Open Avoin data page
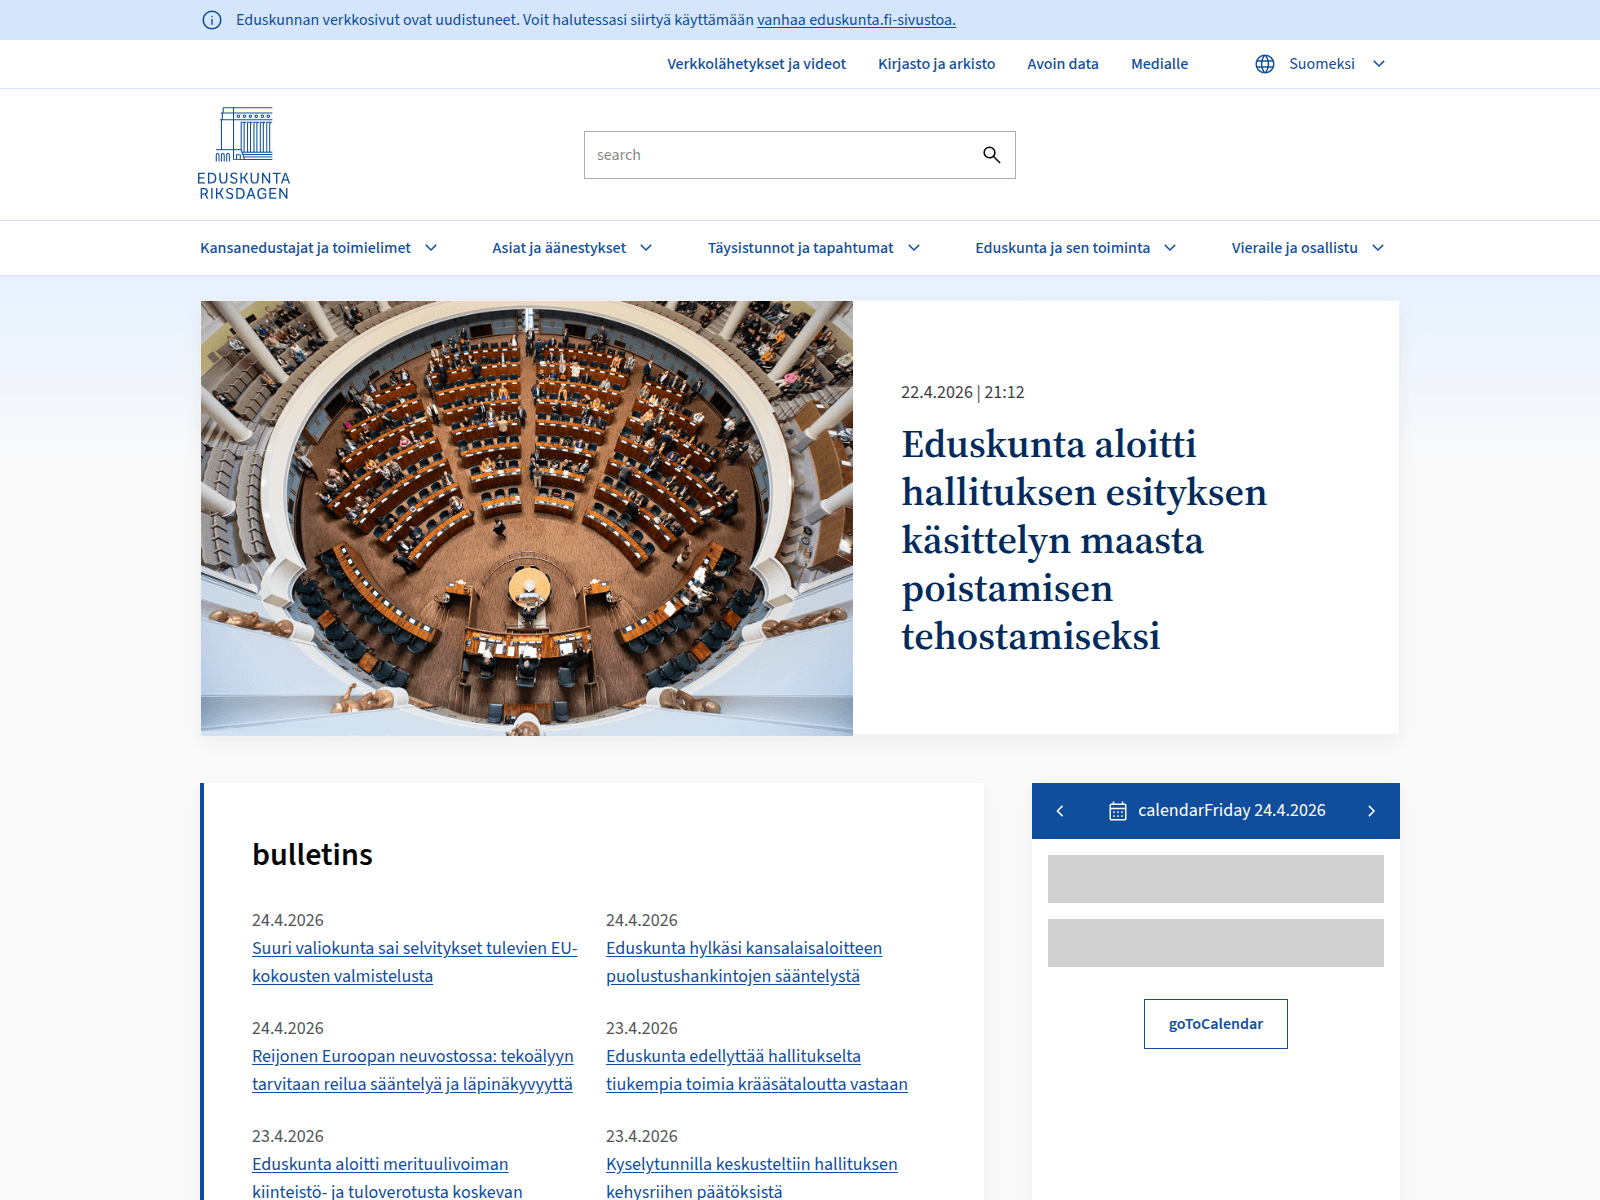Image resolution: width=1600 pixels, height=1200 pixels. pos(1062,64)
